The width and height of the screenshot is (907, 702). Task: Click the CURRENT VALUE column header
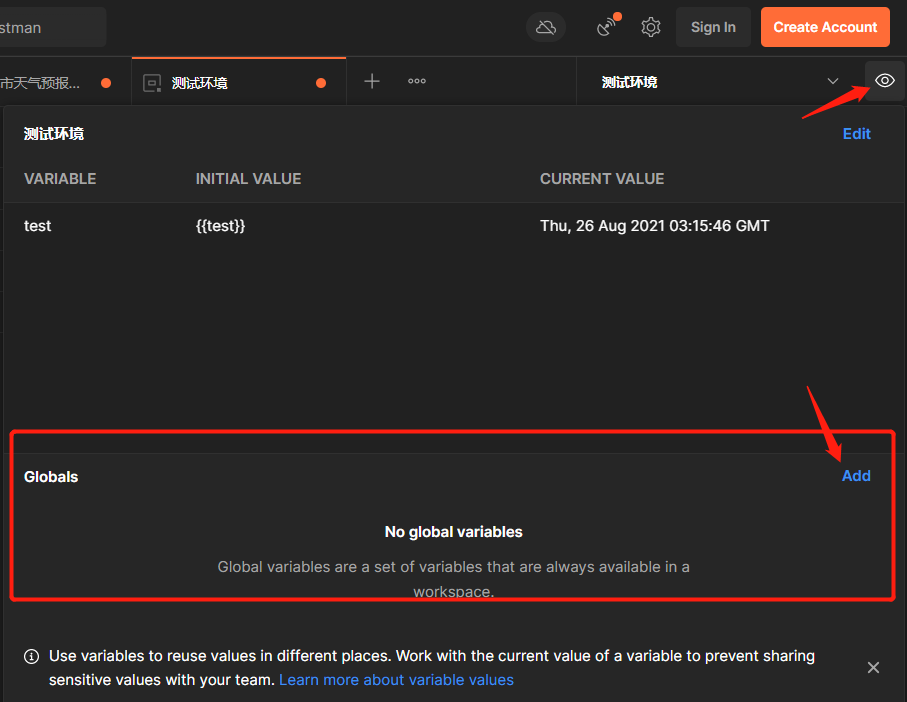(602, 179)
